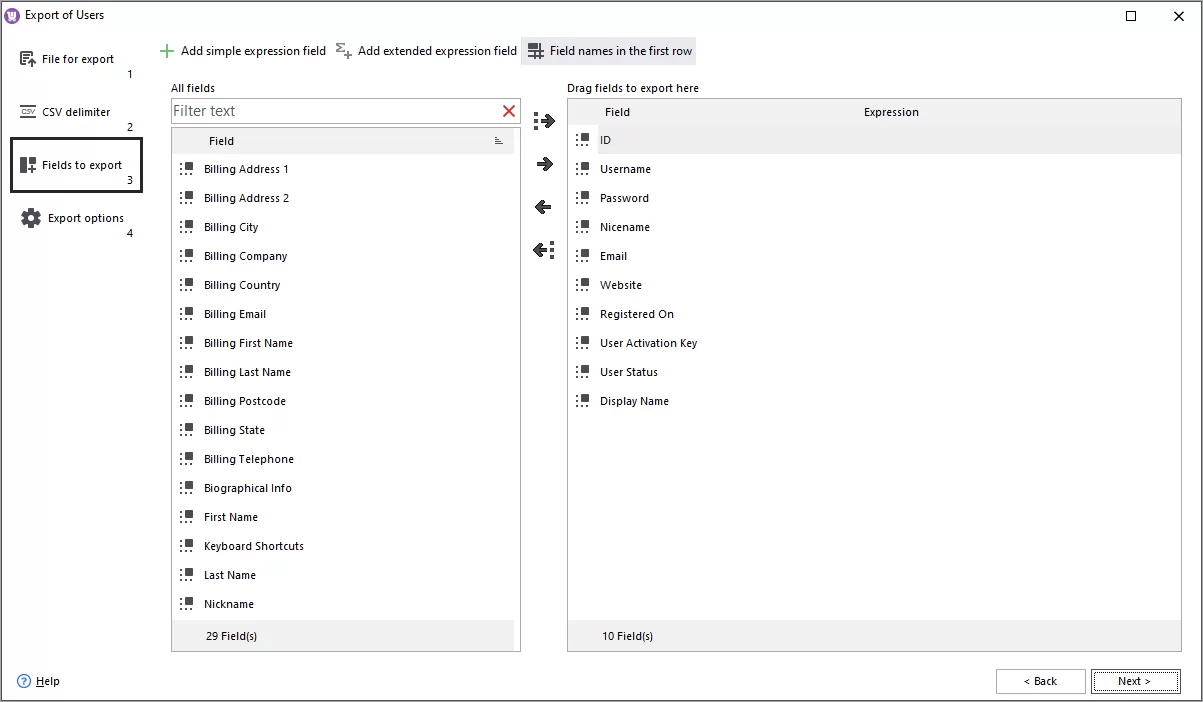Select 'Billing City' in the All fields list
The width and height of the screenshot is (1203, 702).
(231, 227)
